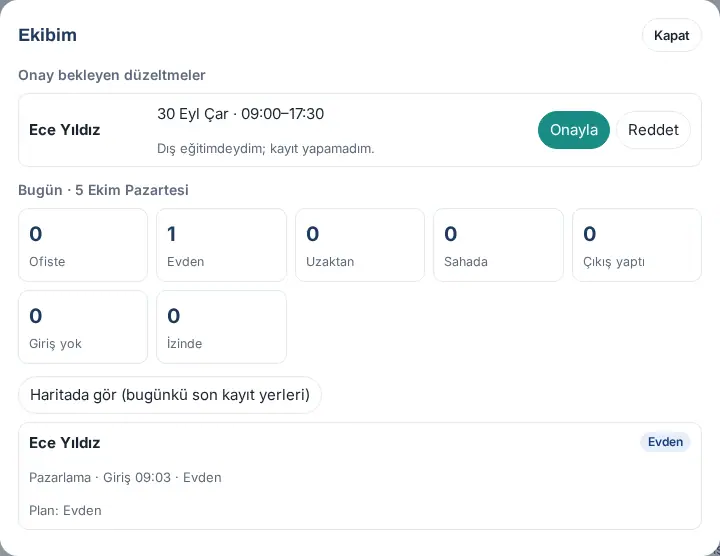
Task: Click 'Dış eğitimdeydim; kayıt yapamadım.' note
Action: click(x=266, y=149)
